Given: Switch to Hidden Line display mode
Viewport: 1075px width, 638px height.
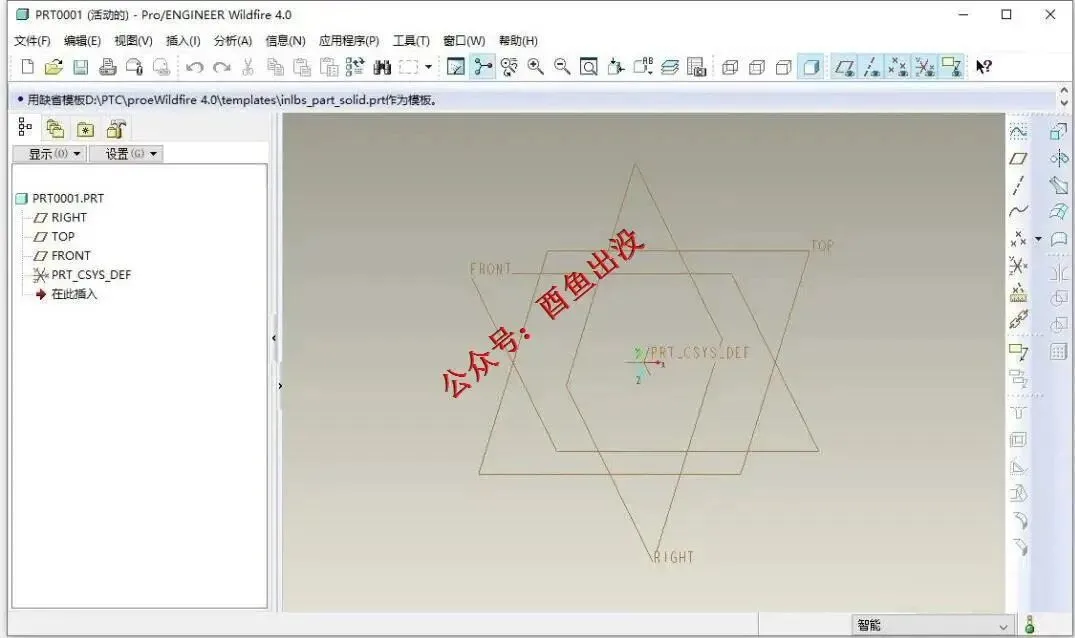Looking at the screenshot, I should coord(757,67).
